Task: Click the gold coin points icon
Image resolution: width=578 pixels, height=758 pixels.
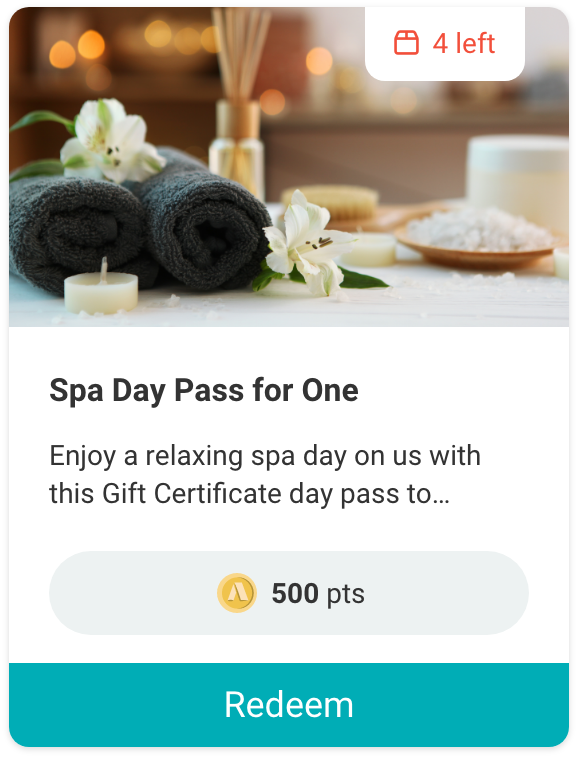Action: point(236,593)
